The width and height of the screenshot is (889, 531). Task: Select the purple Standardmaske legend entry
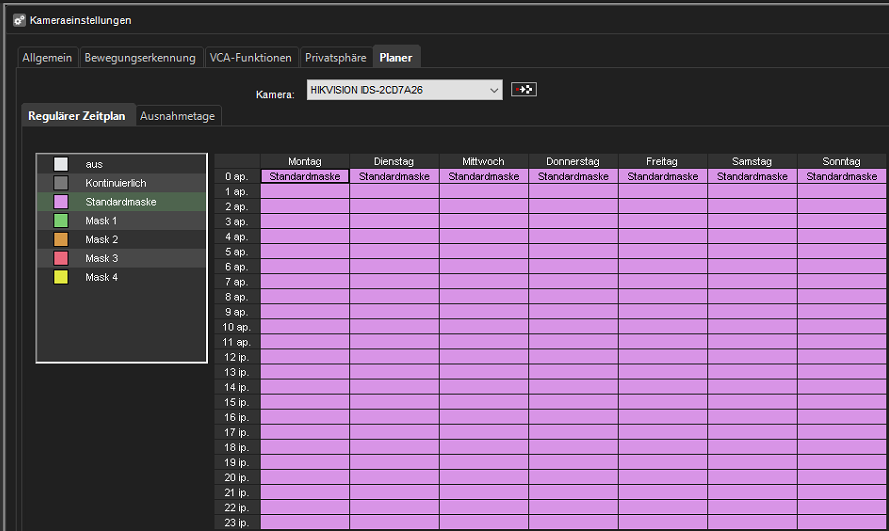point(120,202)
